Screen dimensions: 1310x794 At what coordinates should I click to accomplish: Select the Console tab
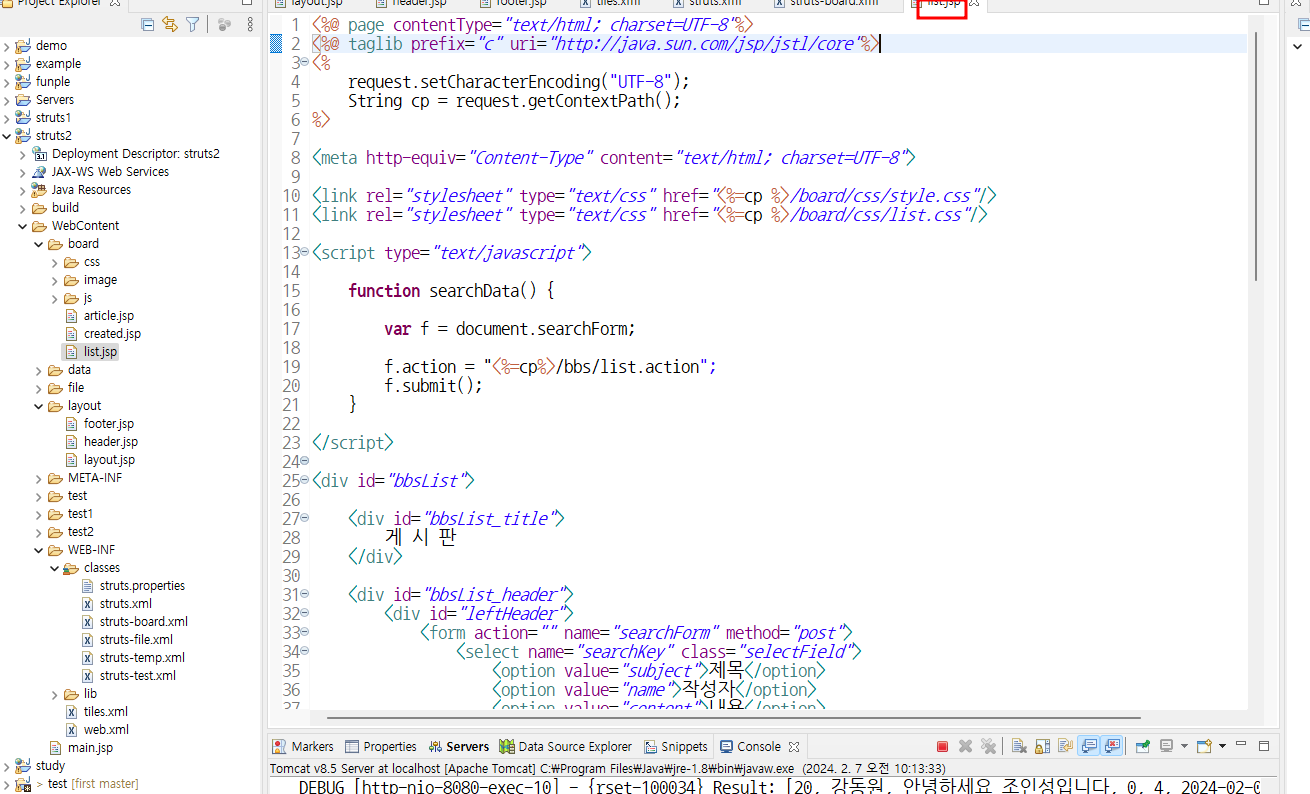tap(750, 746)
